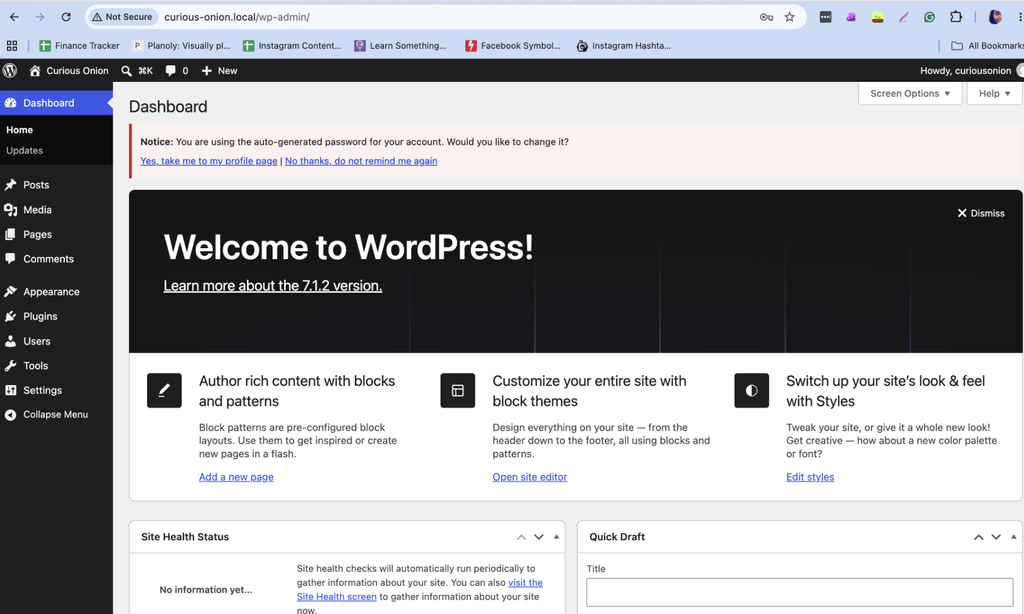Click the Settings sliders icon

tap(10, 390)
